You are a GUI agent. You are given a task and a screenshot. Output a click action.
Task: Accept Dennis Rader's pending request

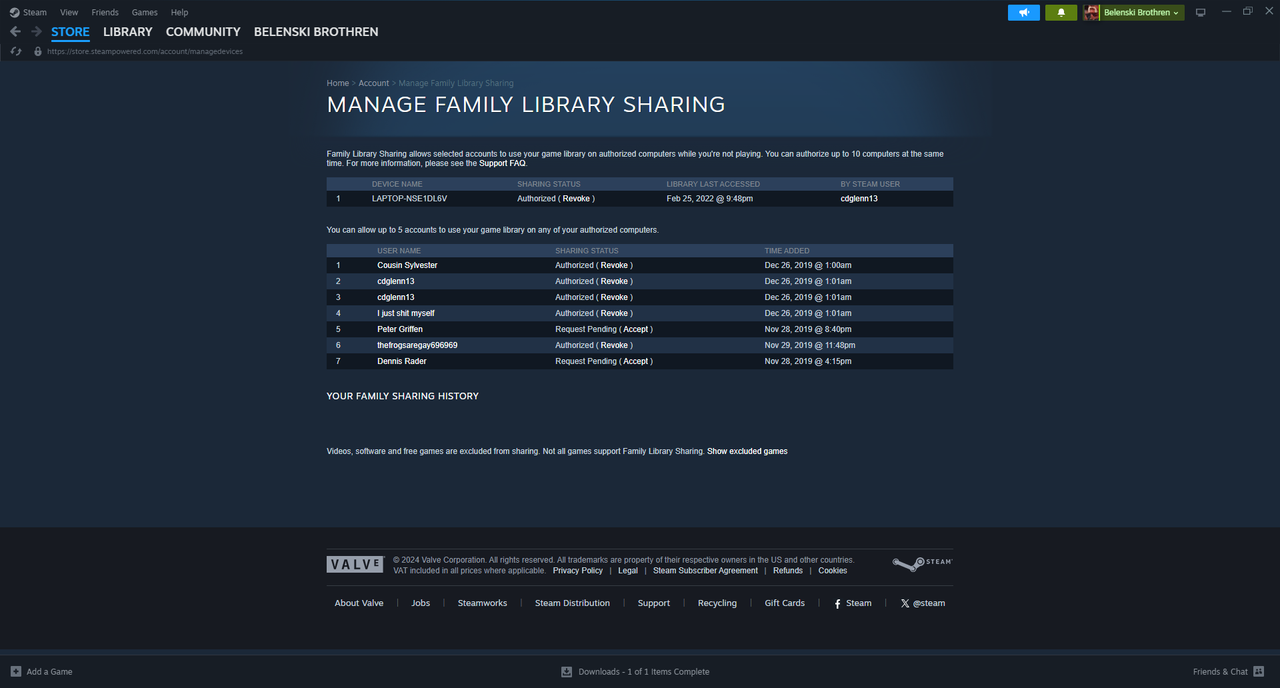[x=636, y=361]
